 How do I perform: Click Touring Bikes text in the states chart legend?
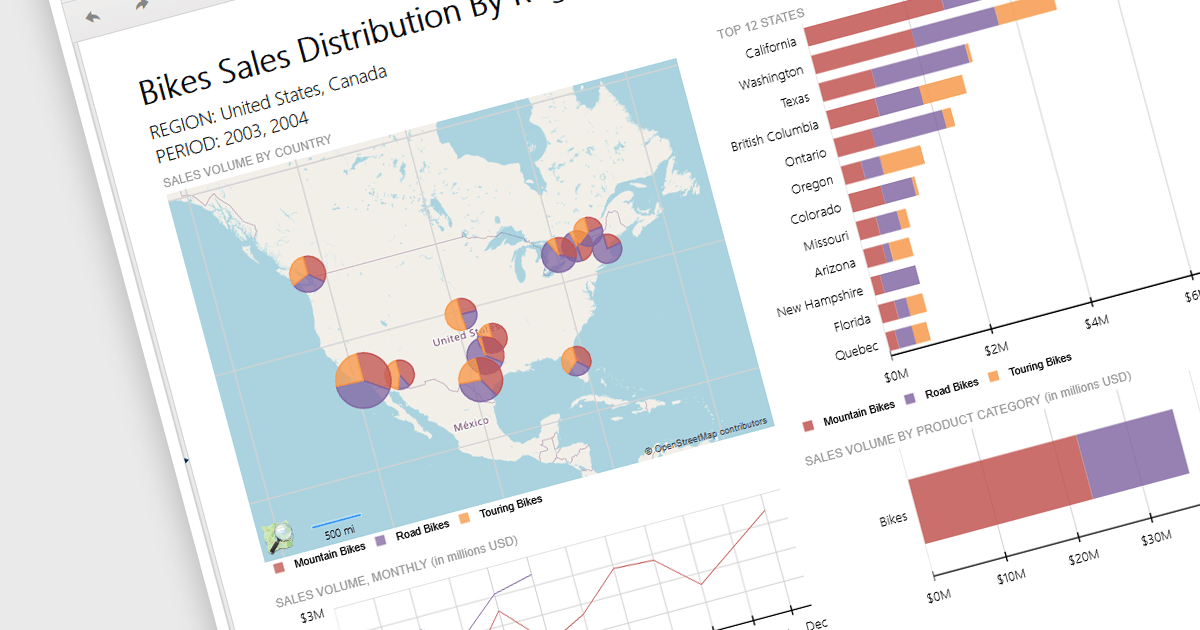[x=1039, y=364]
